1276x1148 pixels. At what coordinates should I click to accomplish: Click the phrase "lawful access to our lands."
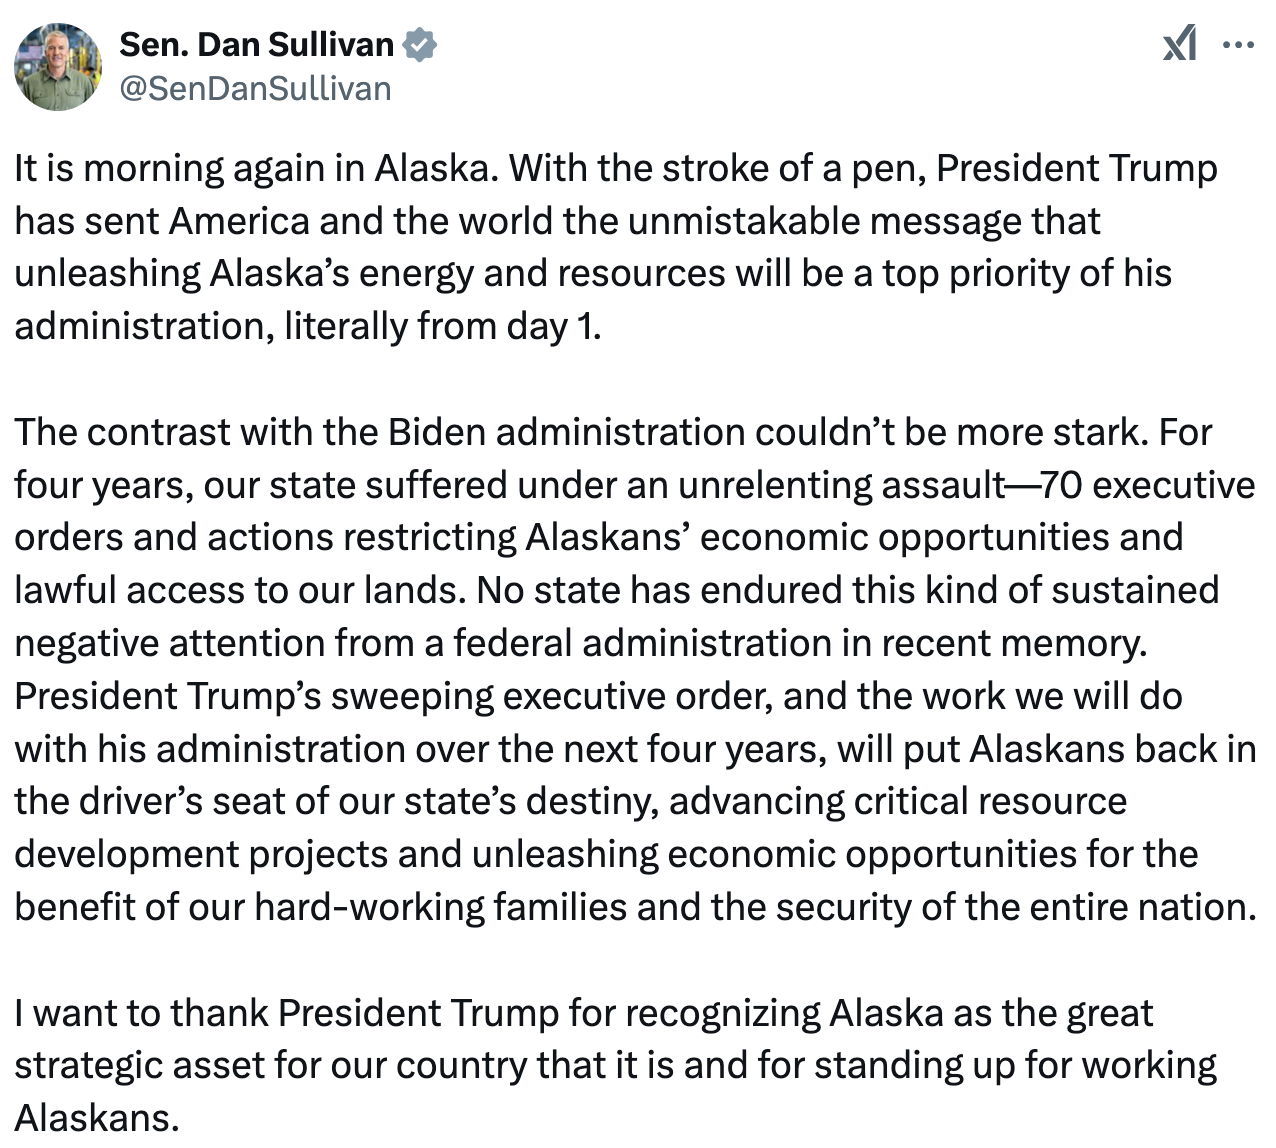(x=240, y=590)
